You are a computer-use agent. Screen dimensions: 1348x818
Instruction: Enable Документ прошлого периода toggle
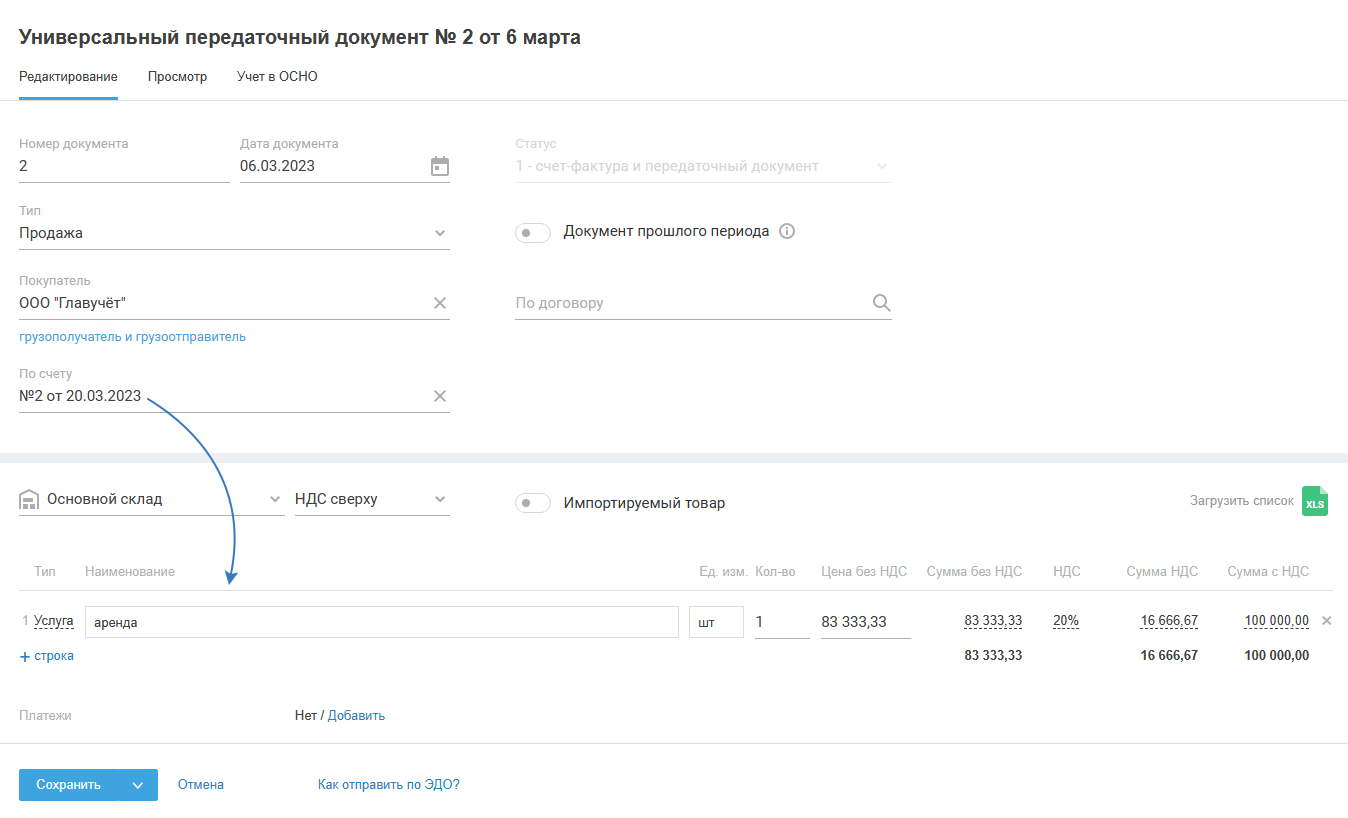(x=533, y=233)
